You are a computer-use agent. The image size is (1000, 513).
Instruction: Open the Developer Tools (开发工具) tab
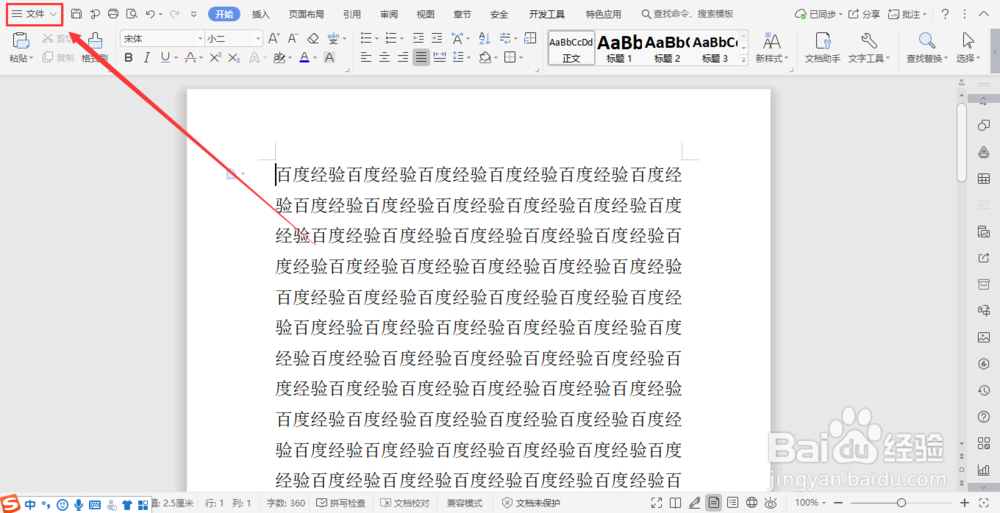[x=547, y=14]
